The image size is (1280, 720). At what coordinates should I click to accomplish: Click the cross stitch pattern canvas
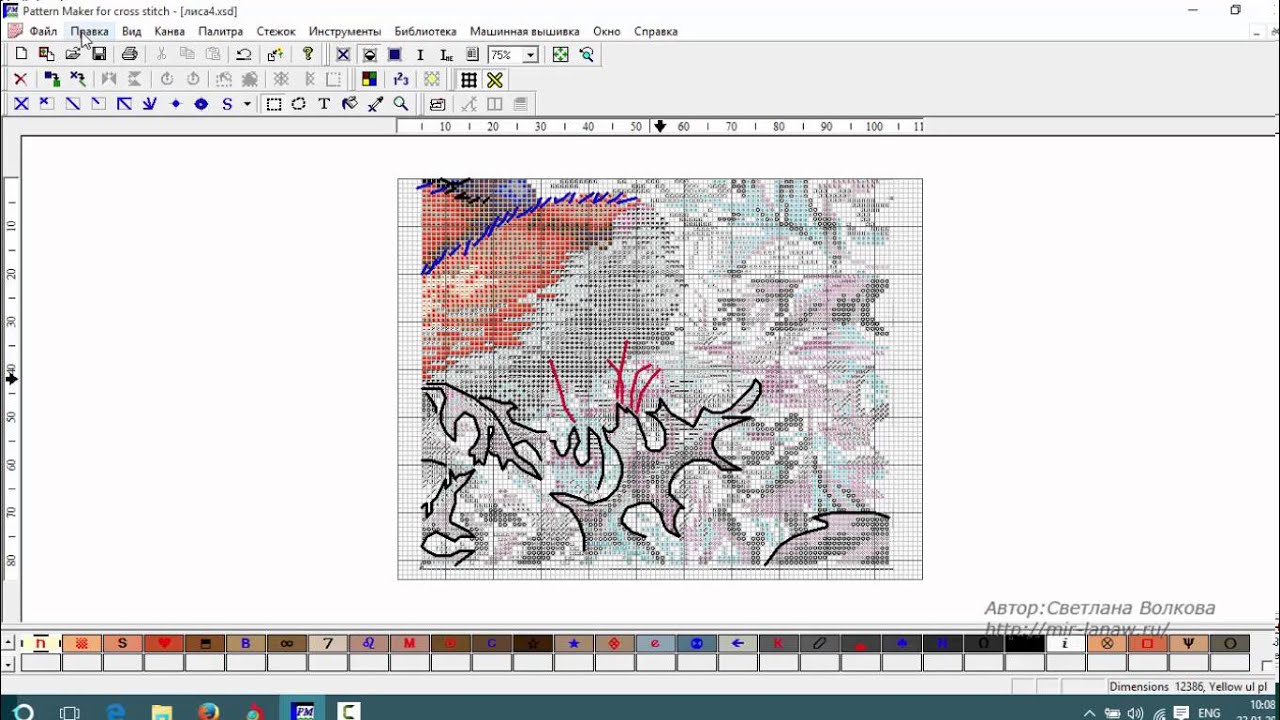tap(660, 379)
